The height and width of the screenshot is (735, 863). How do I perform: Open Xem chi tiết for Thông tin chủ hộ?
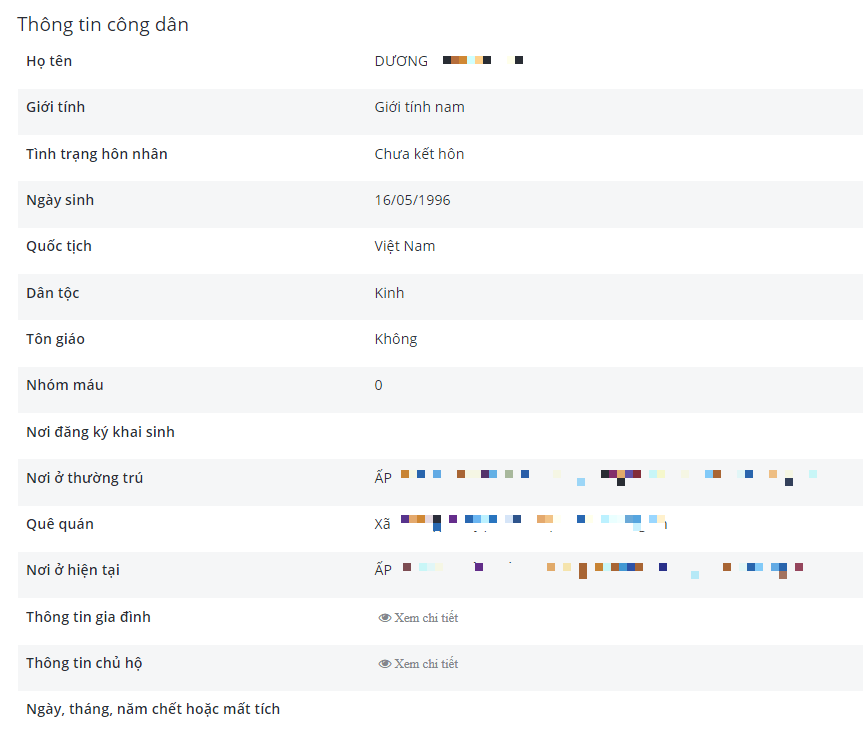426,664
